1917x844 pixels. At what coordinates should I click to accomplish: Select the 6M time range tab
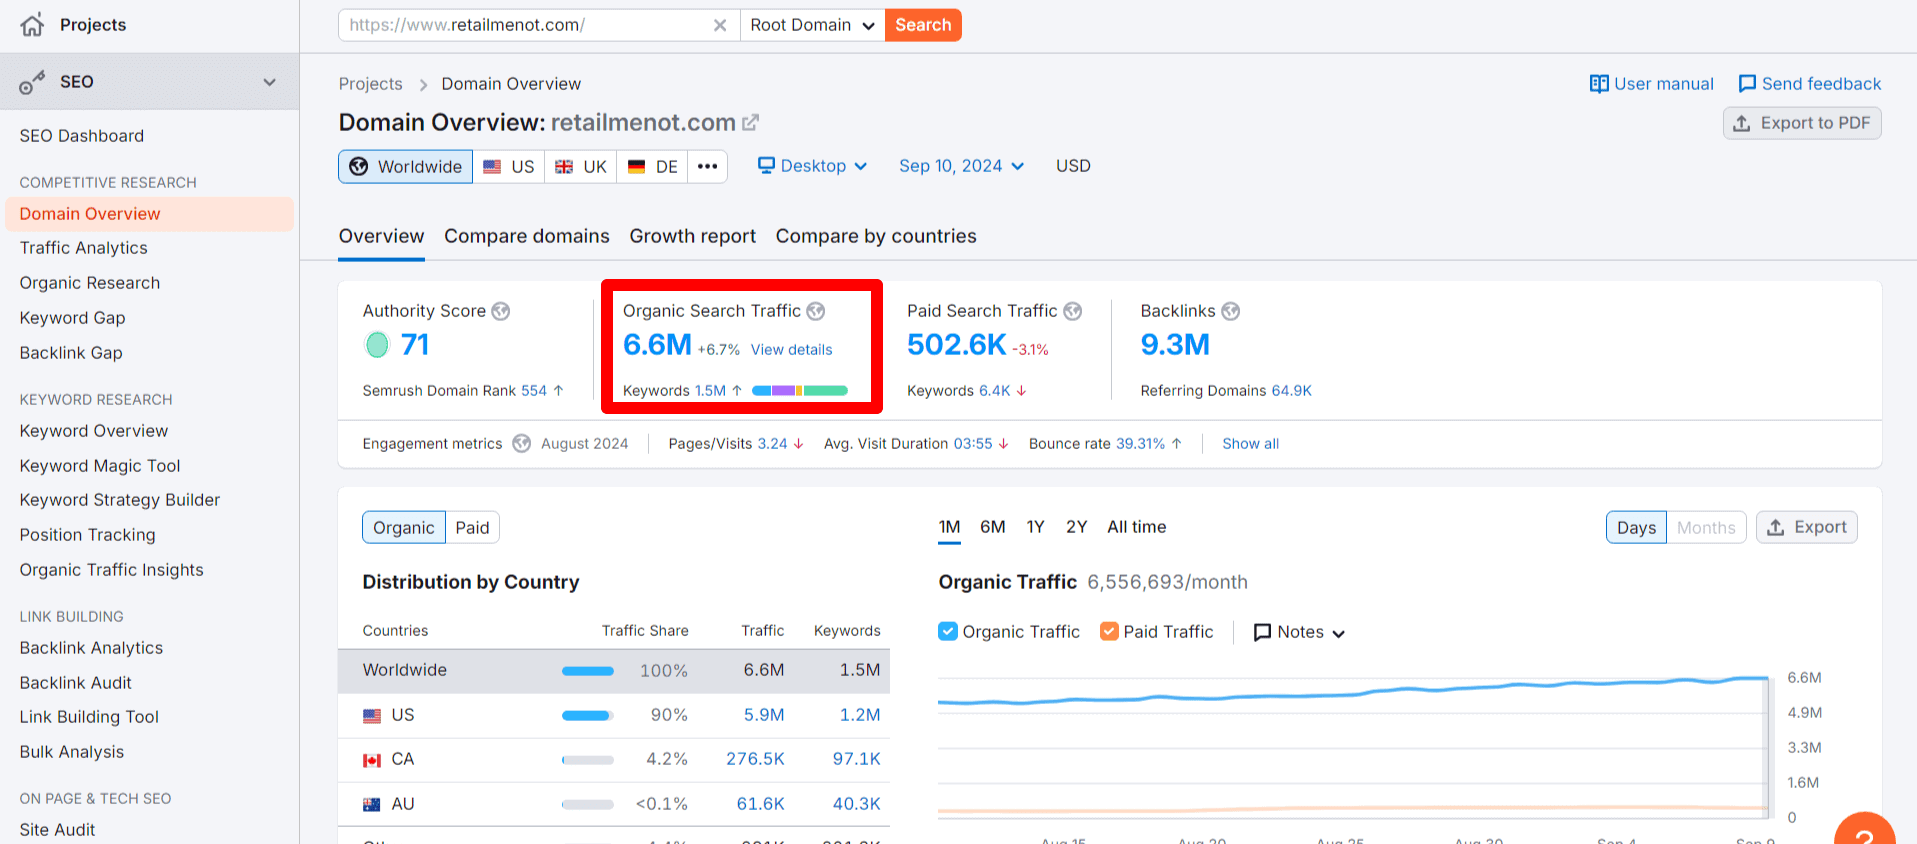pos(992,527)
